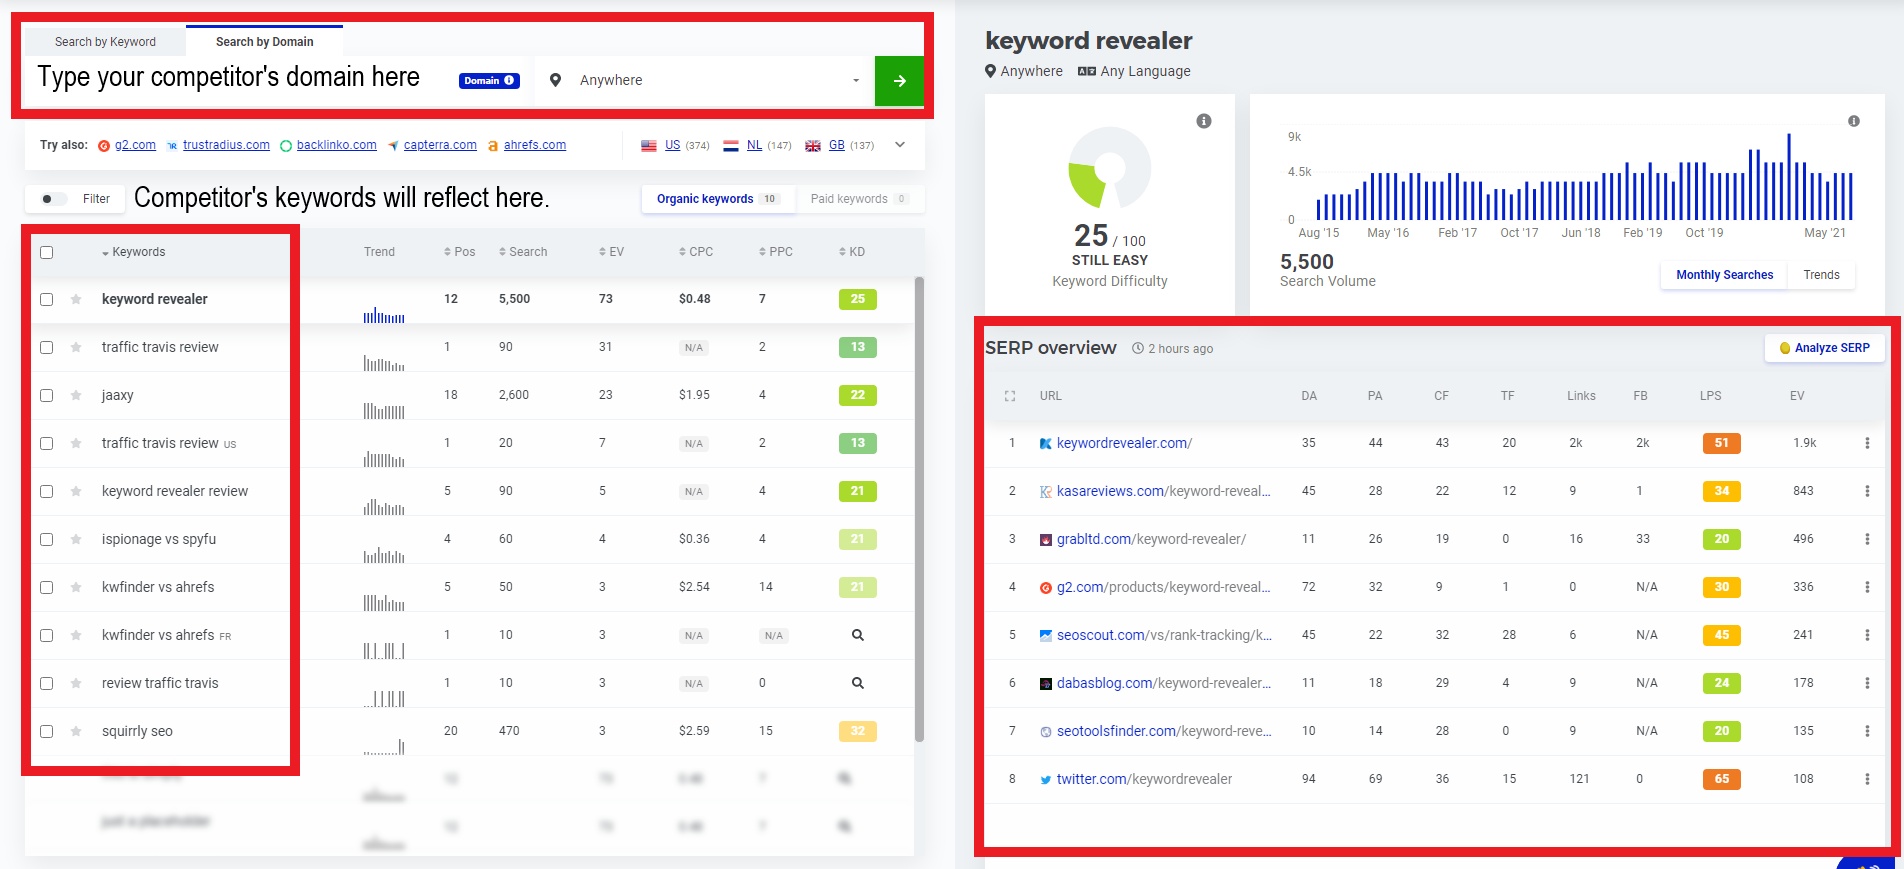
Task: Open options menu for seoscout.com result
Action: (x=1867, y=635)
